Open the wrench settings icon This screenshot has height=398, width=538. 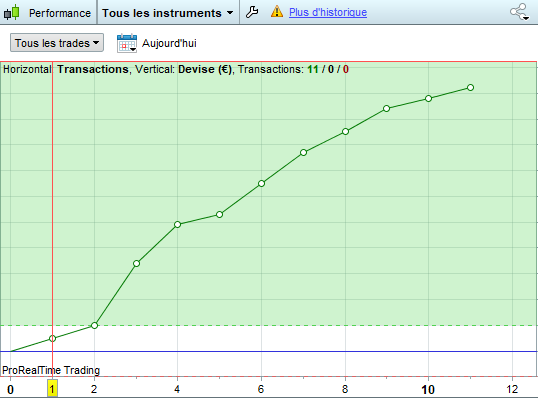pos(252,12)
